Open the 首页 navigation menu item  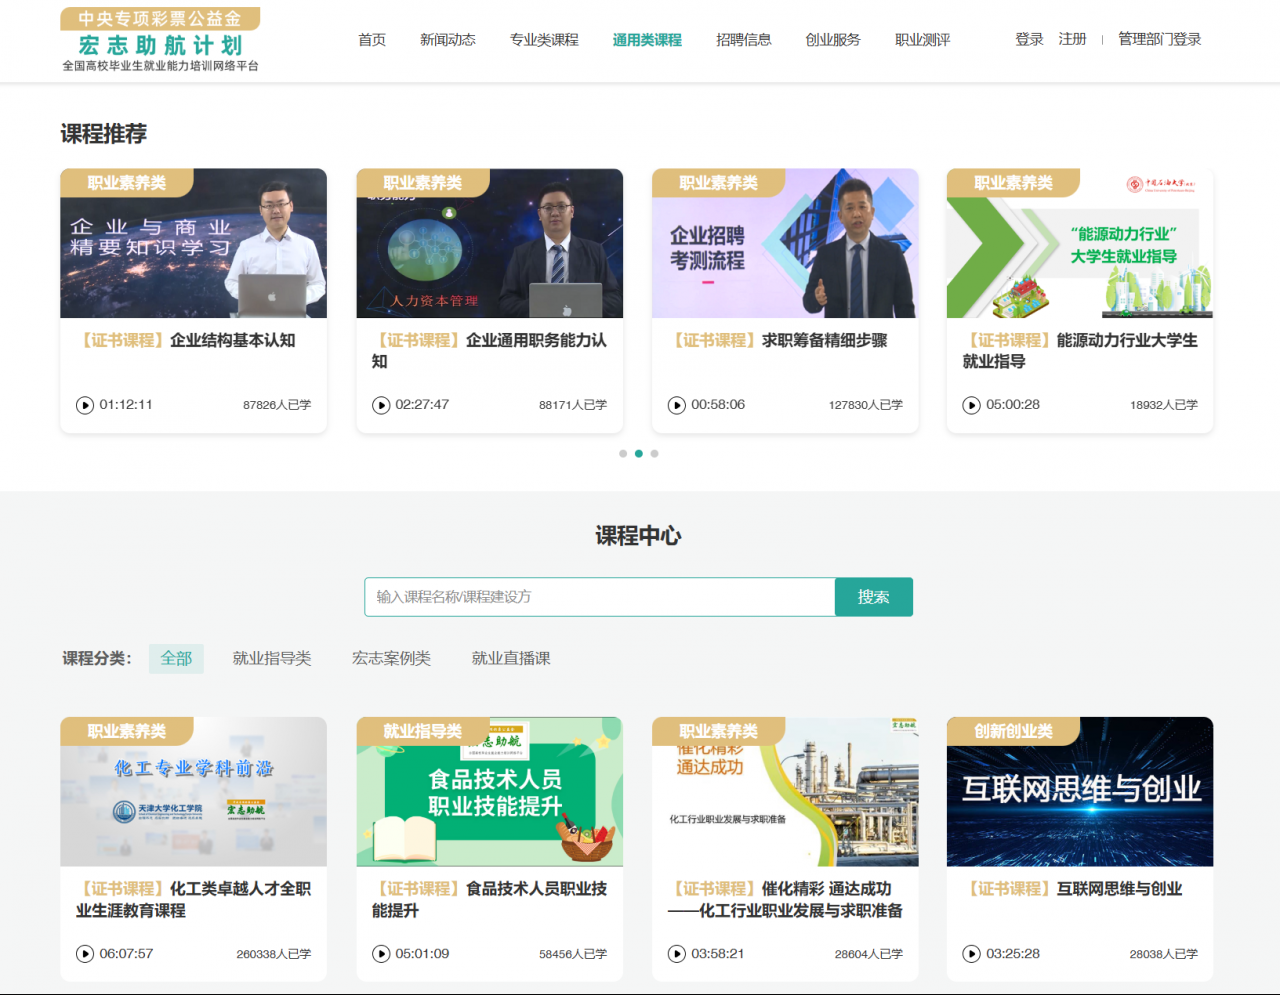(x=371, y=40)
